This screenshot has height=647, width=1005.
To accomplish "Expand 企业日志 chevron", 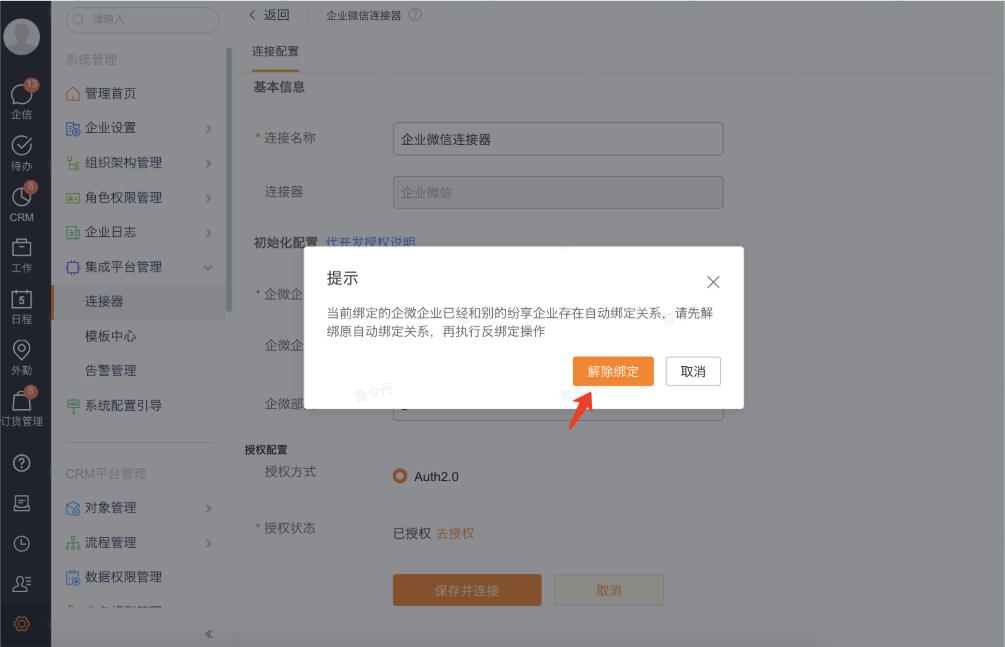I will click(x=208, y=232).
